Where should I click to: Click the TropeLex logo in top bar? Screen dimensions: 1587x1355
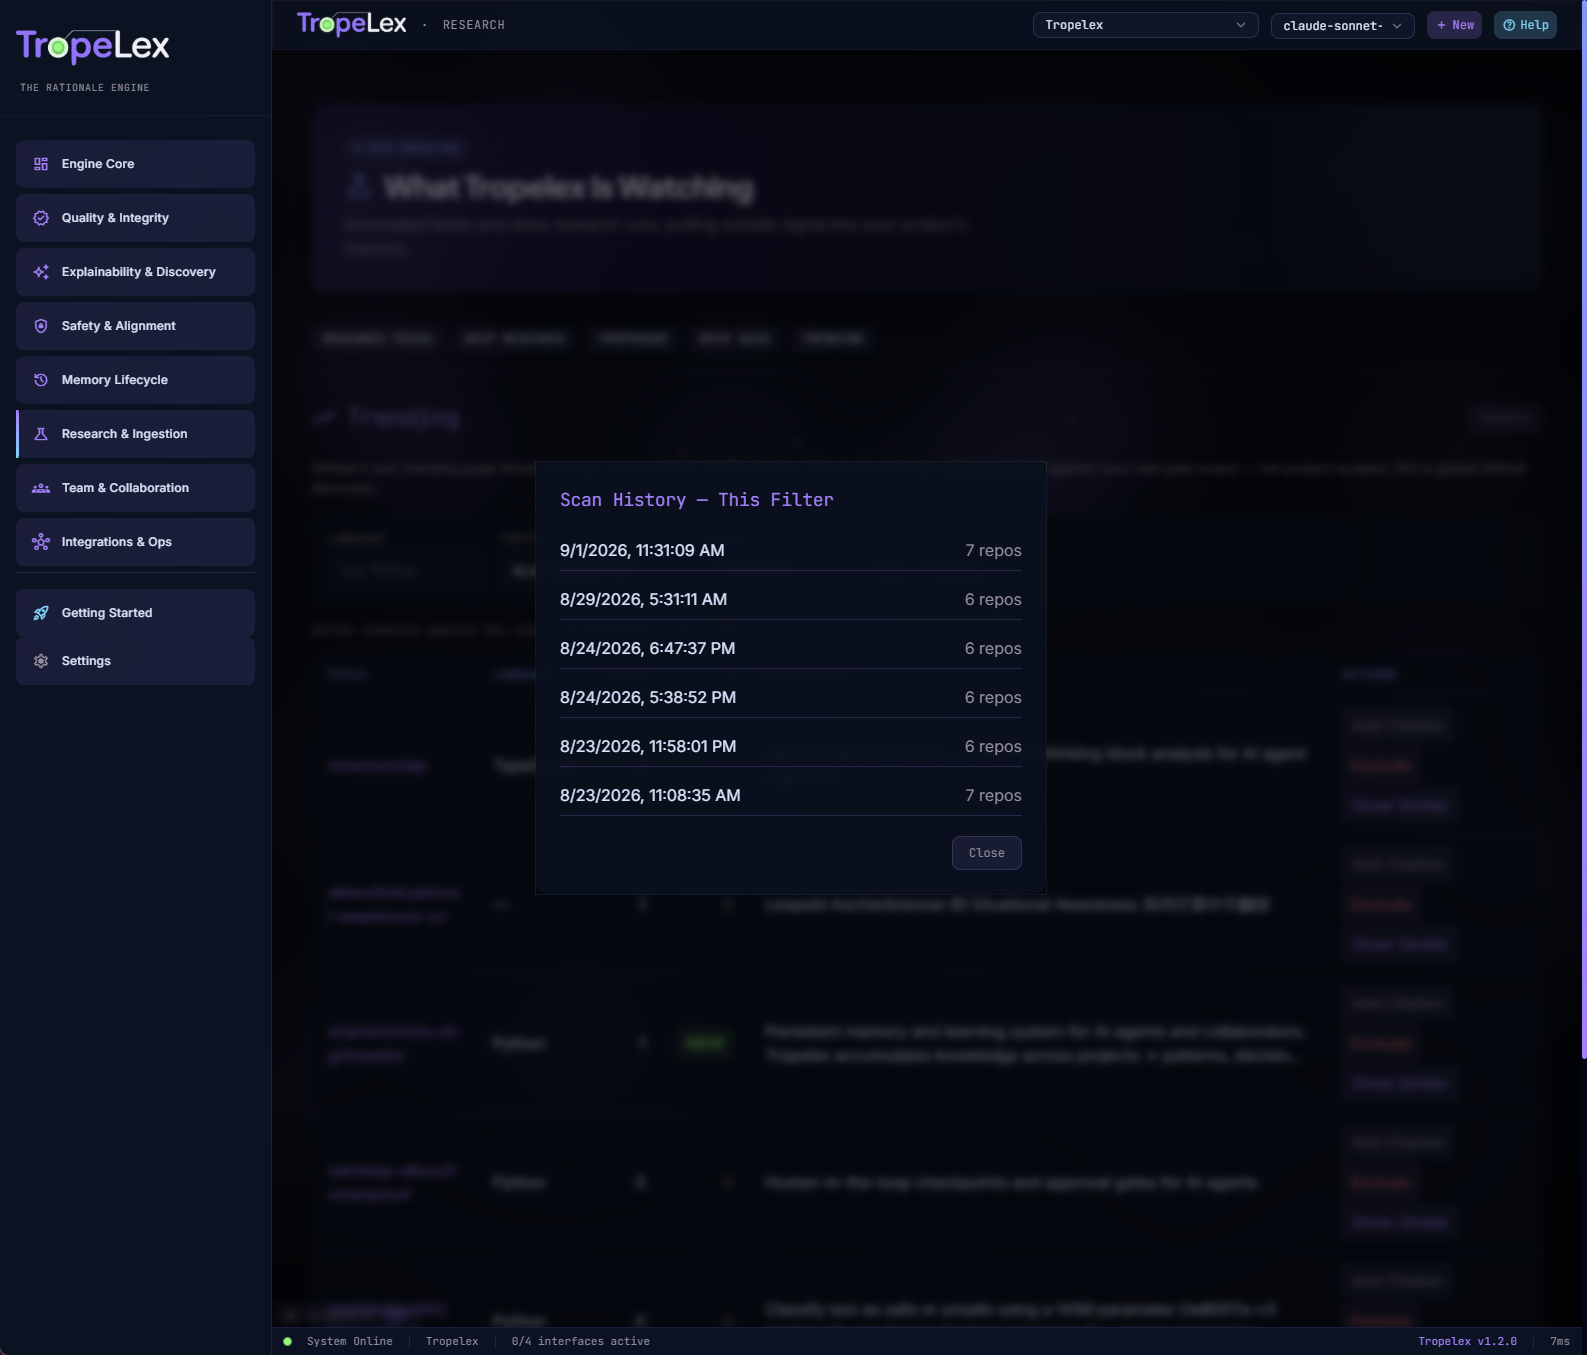[352, 24]
